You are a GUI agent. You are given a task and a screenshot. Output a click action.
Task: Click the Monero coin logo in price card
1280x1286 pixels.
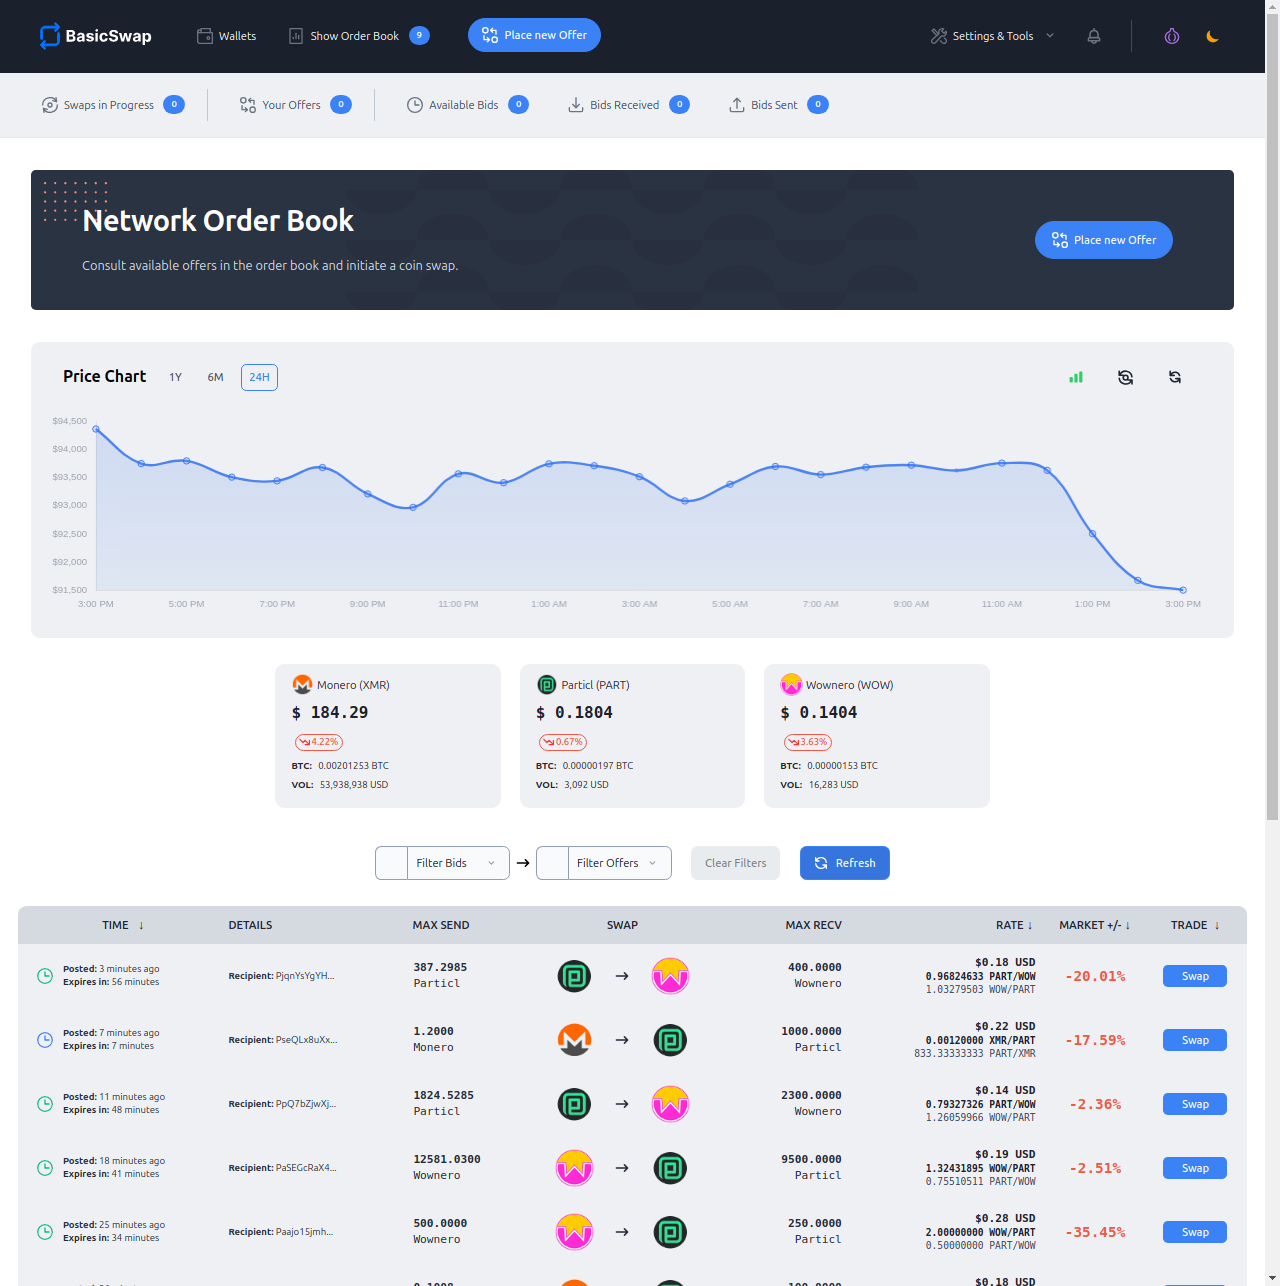[302, 685]
